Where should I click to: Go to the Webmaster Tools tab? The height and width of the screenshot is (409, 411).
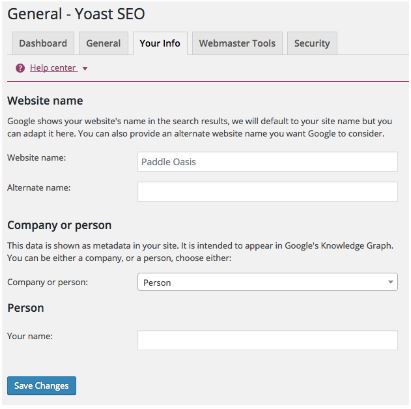(x=237, y=43)
